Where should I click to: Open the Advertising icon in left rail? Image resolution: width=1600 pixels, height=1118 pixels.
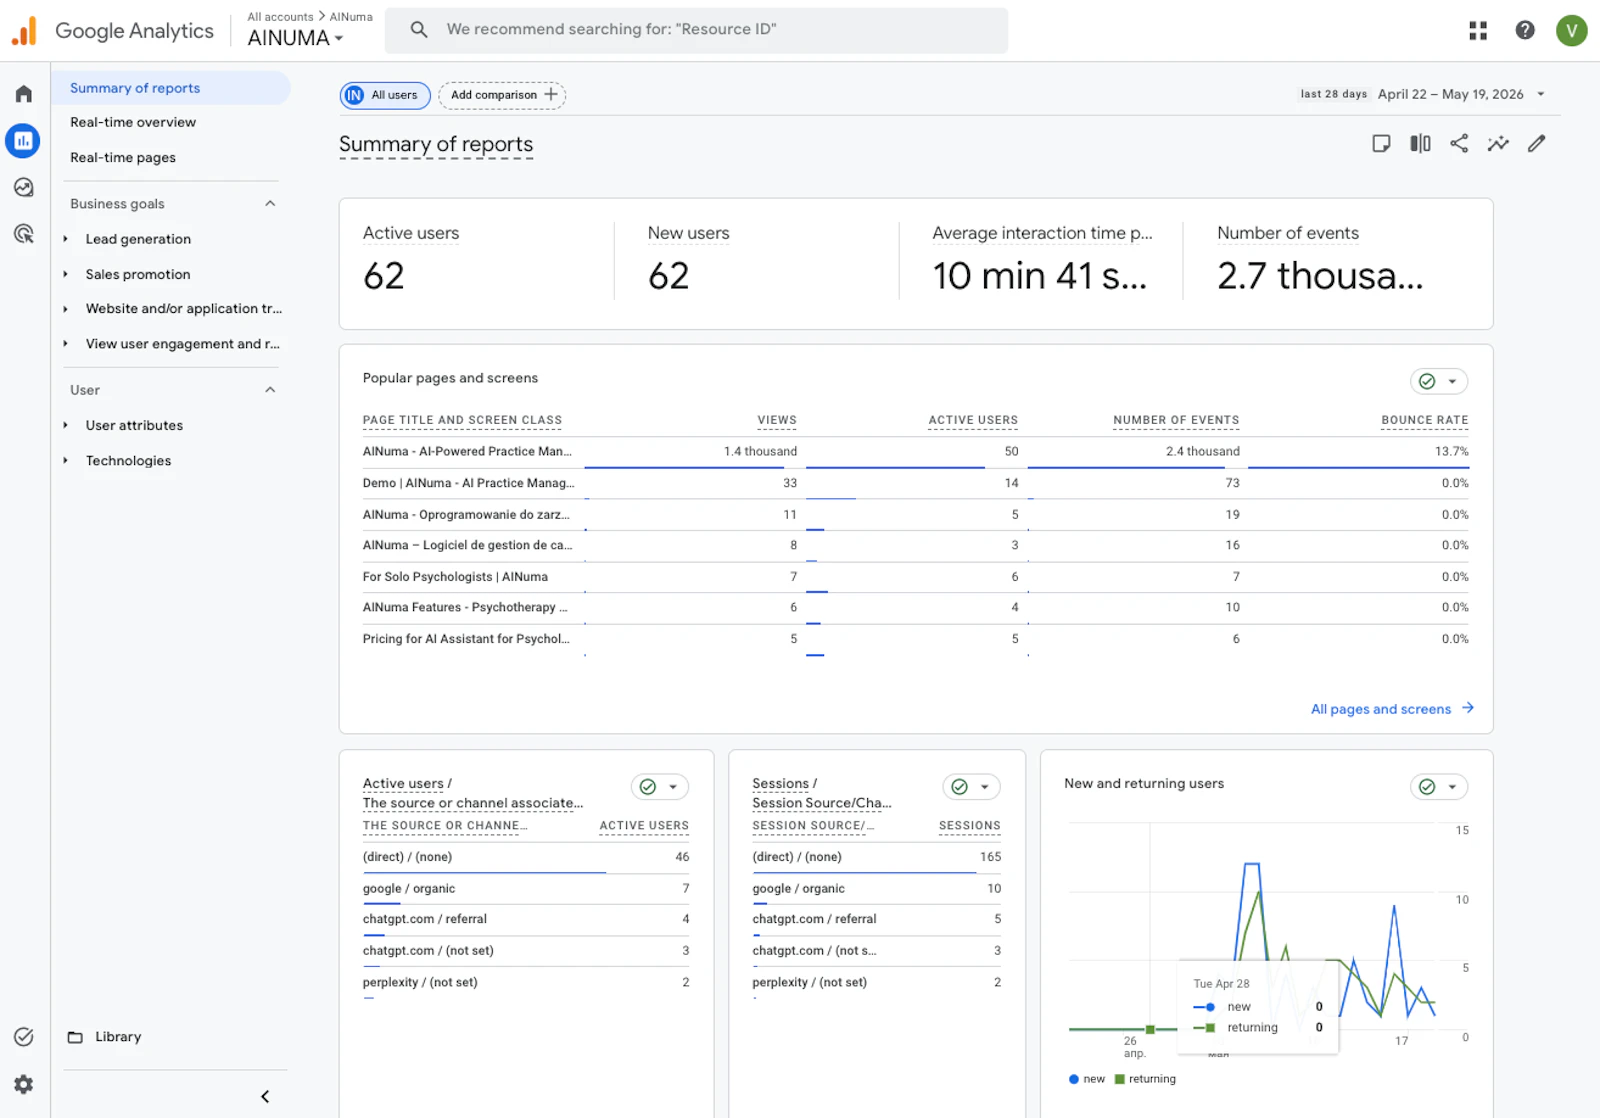24,234
